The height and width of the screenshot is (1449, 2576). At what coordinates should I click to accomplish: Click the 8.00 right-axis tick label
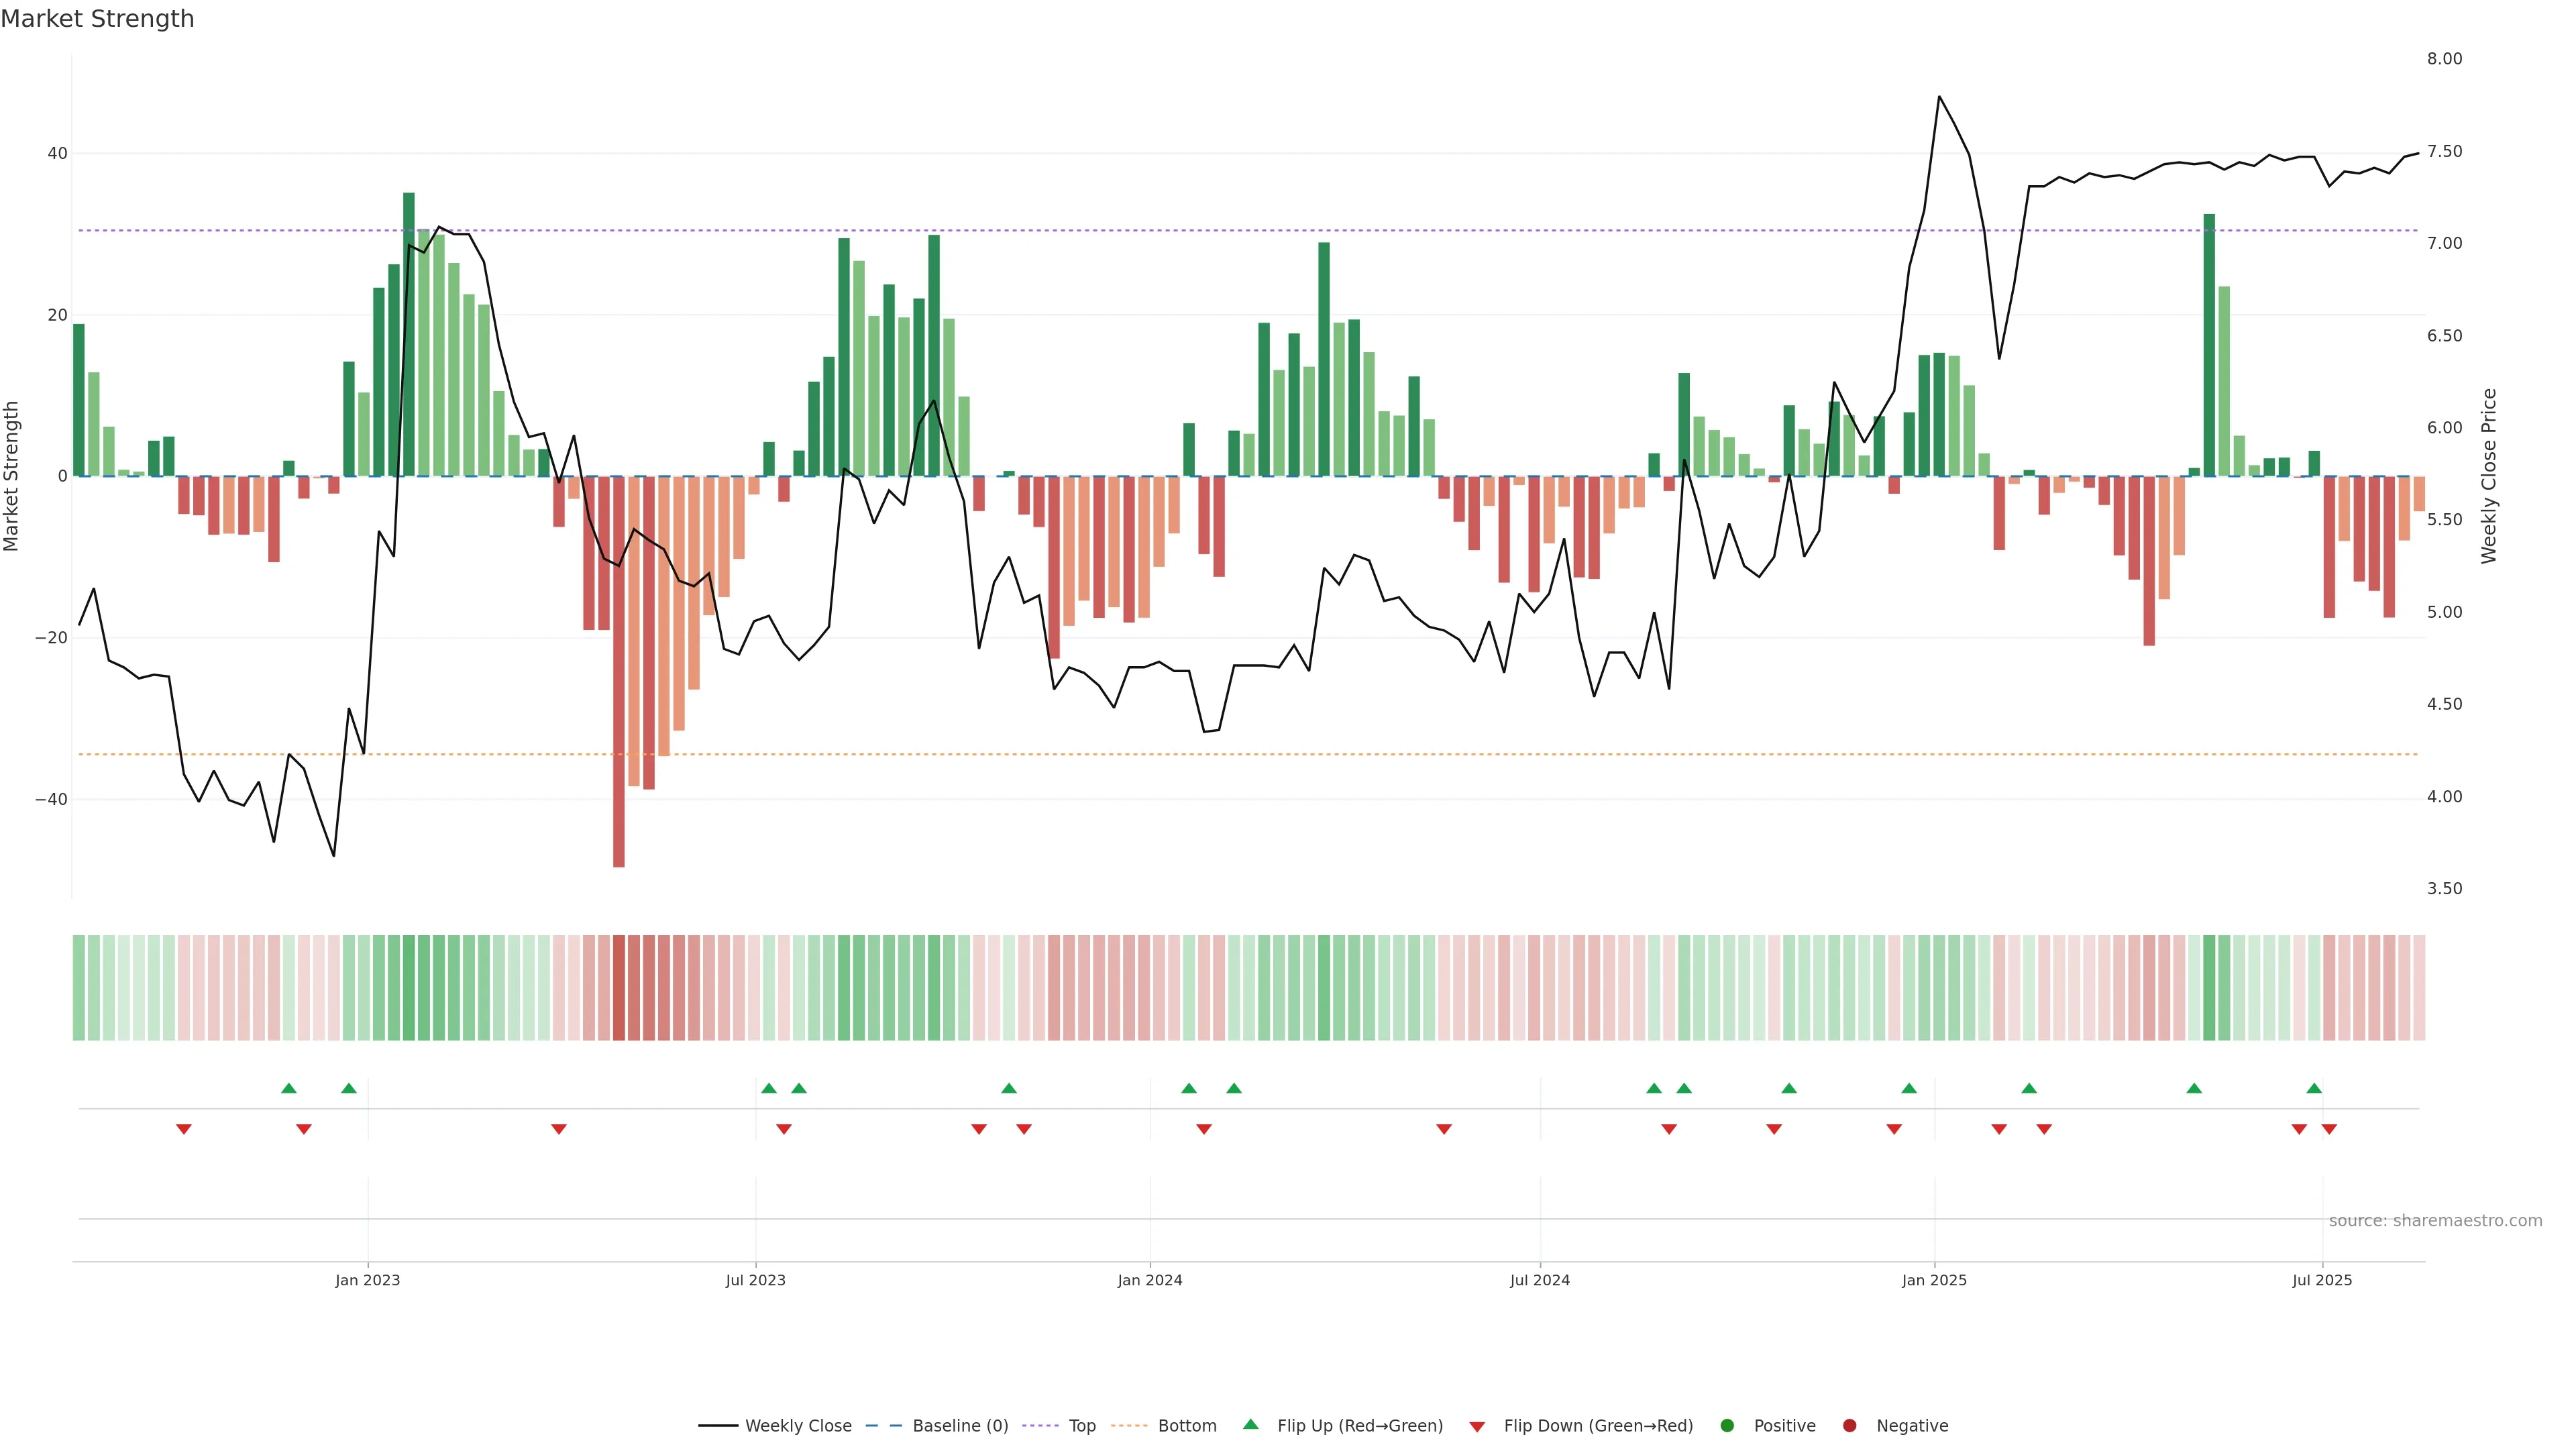tap(2444, 59)
